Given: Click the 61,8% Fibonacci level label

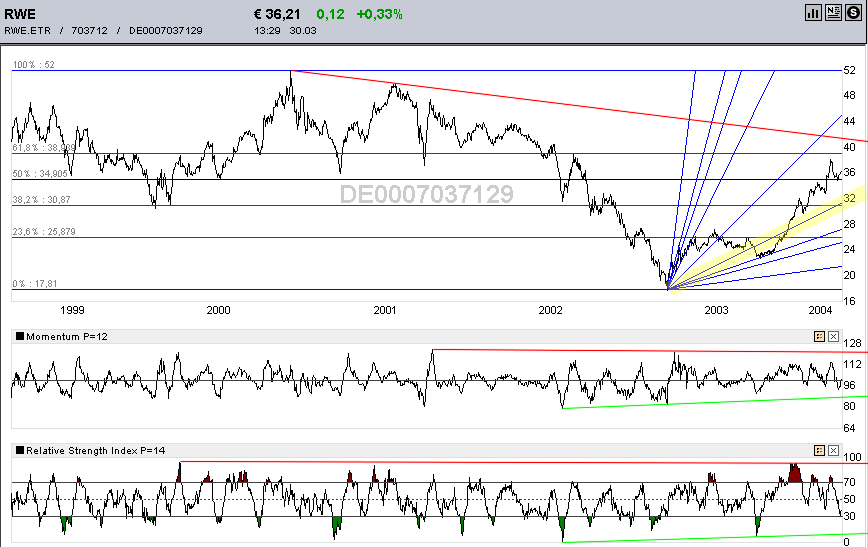Looking at the screenshot, I should (x=44, y=148).
